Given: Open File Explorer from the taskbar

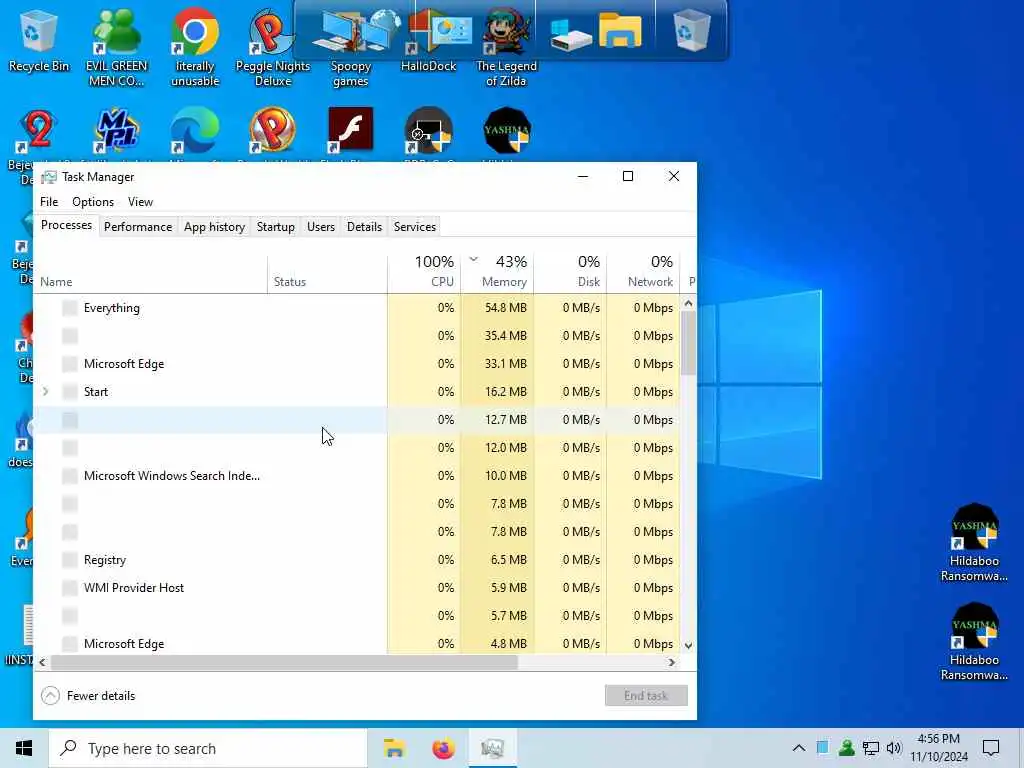Looking at the screenshot, I should click(x=394, y=748).
